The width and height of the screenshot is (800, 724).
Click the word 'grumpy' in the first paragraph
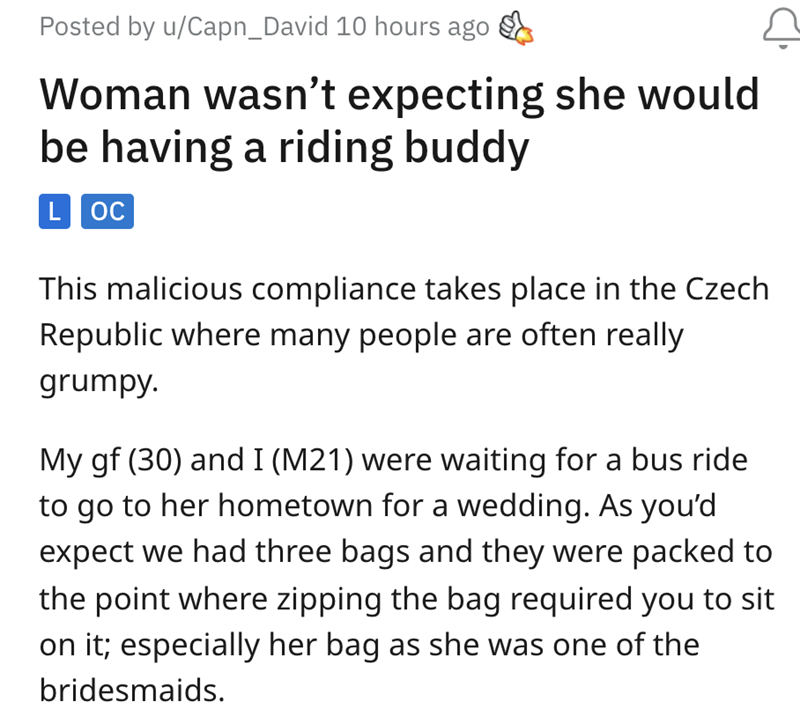(97, 383)
